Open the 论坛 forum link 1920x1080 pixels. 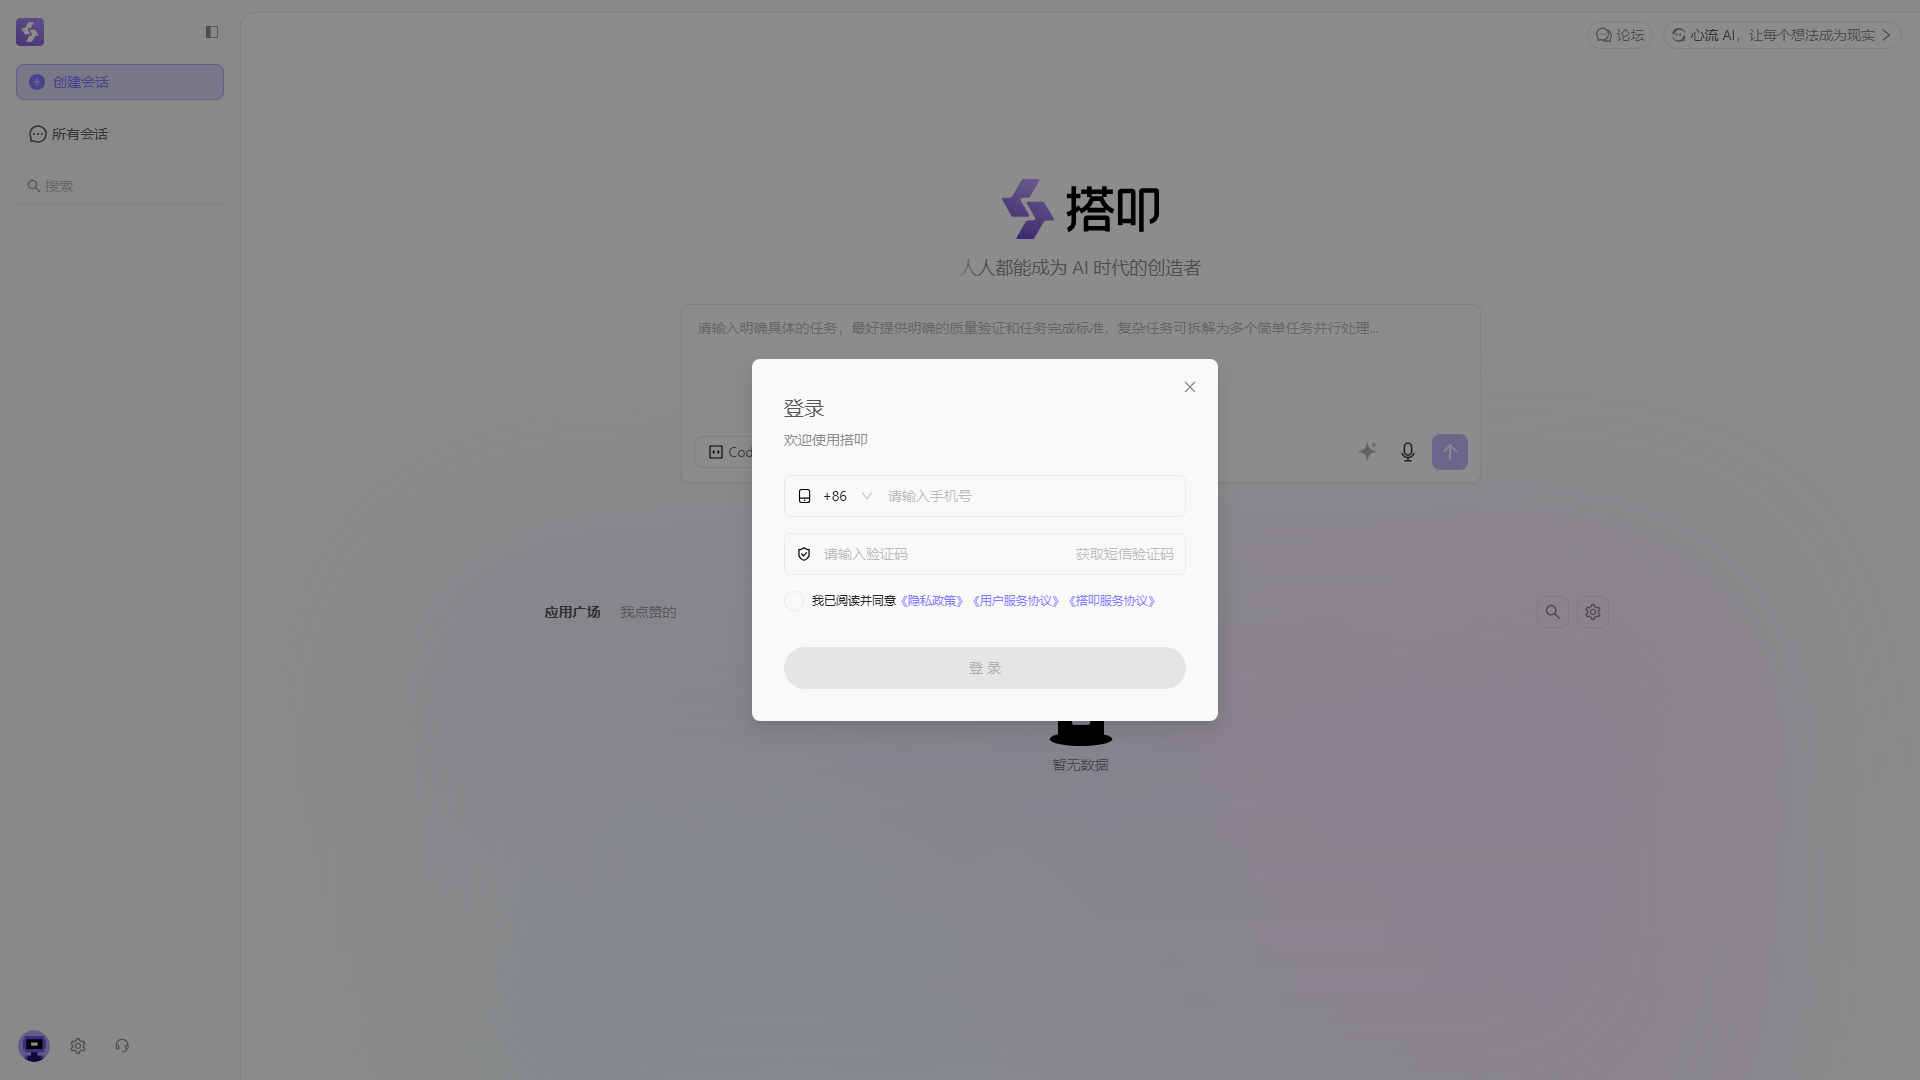[x=1620, y=35]
